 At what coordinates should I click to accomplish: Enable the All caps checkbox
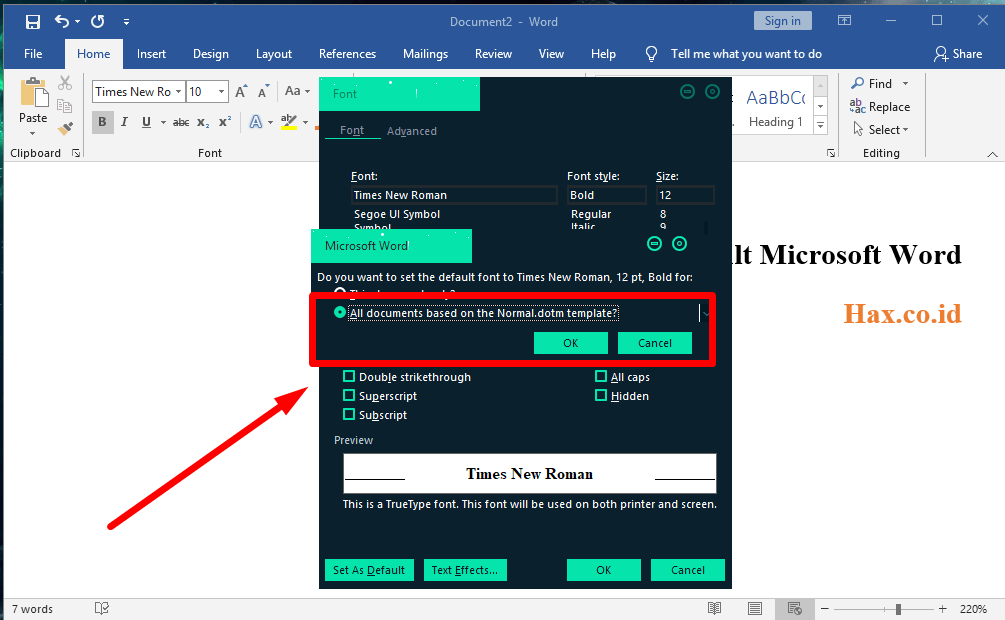[x=601, y=376]
